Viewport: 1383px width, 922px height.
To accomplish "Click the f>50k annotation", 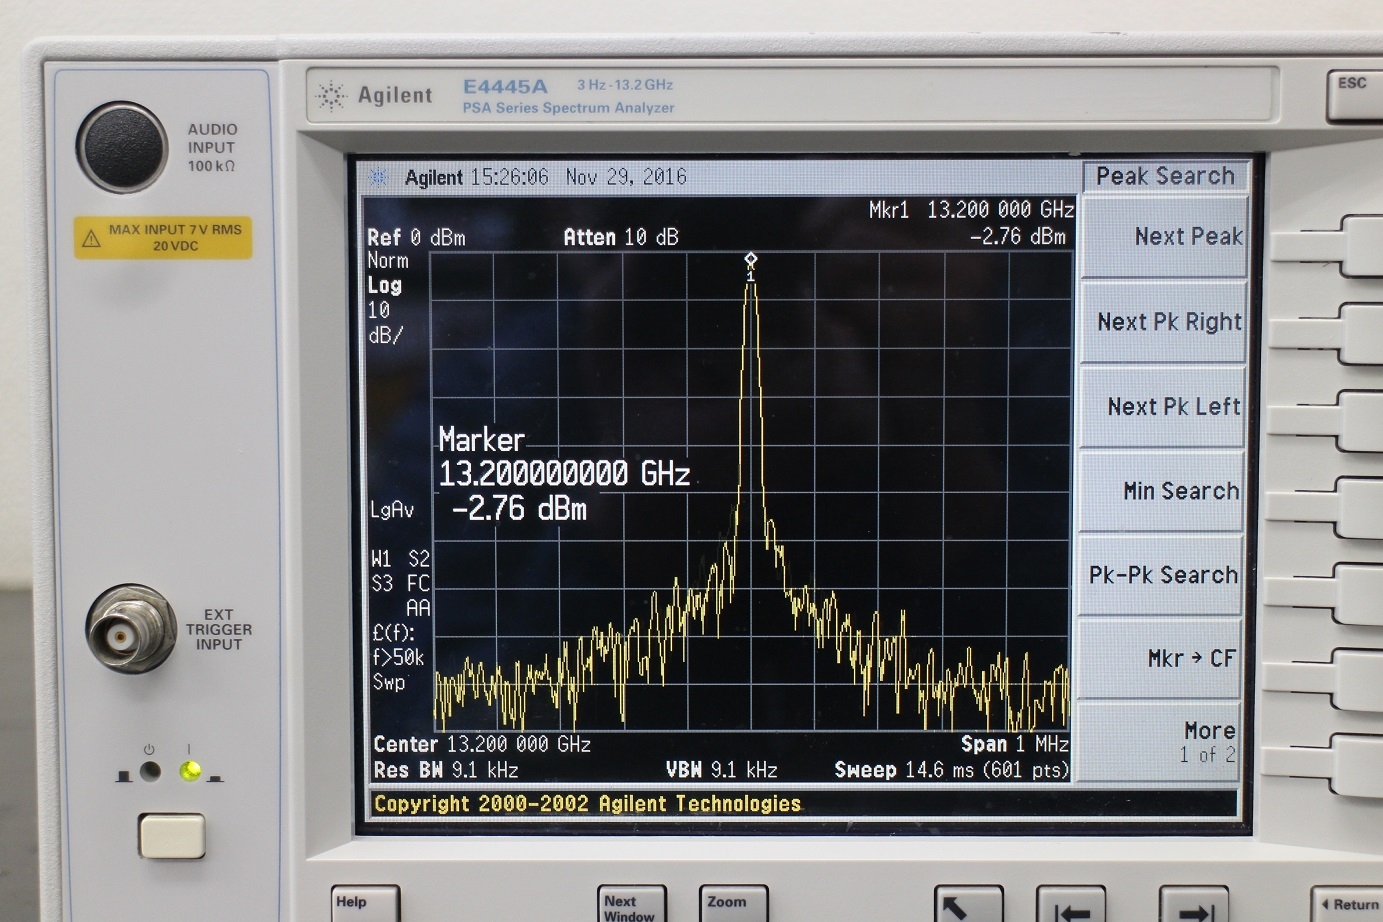I will (x=398, y=657).
